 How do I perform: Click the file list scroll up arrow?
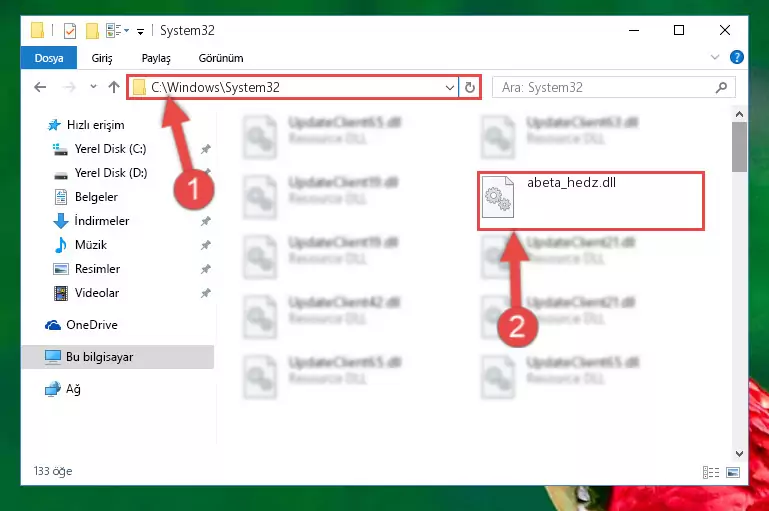(x=739, y=114)
